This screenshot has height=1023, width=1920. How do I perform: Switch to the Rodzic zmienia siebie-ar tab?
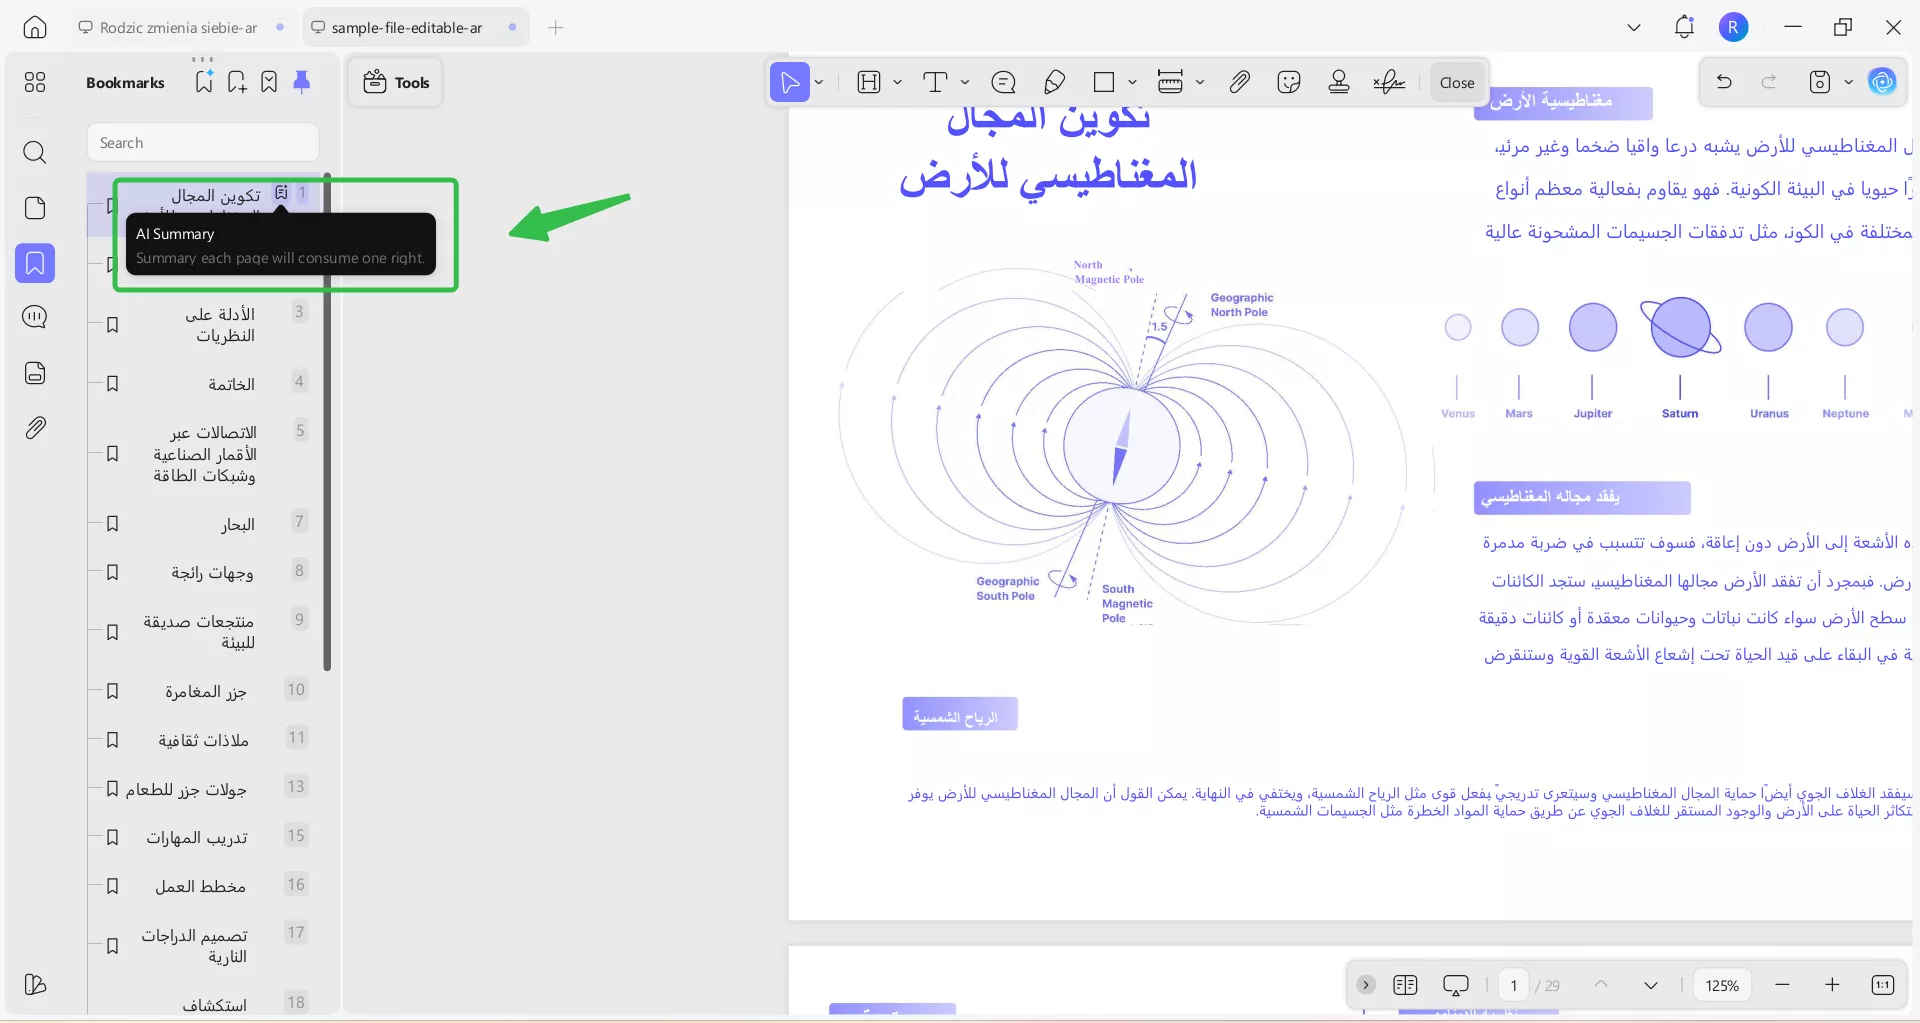[175, 27]
